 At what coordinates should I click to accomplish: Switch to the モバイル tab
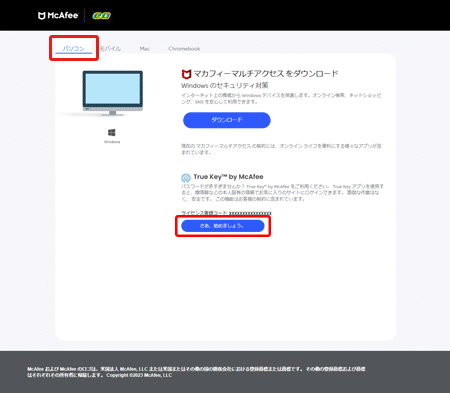point(110,49)
